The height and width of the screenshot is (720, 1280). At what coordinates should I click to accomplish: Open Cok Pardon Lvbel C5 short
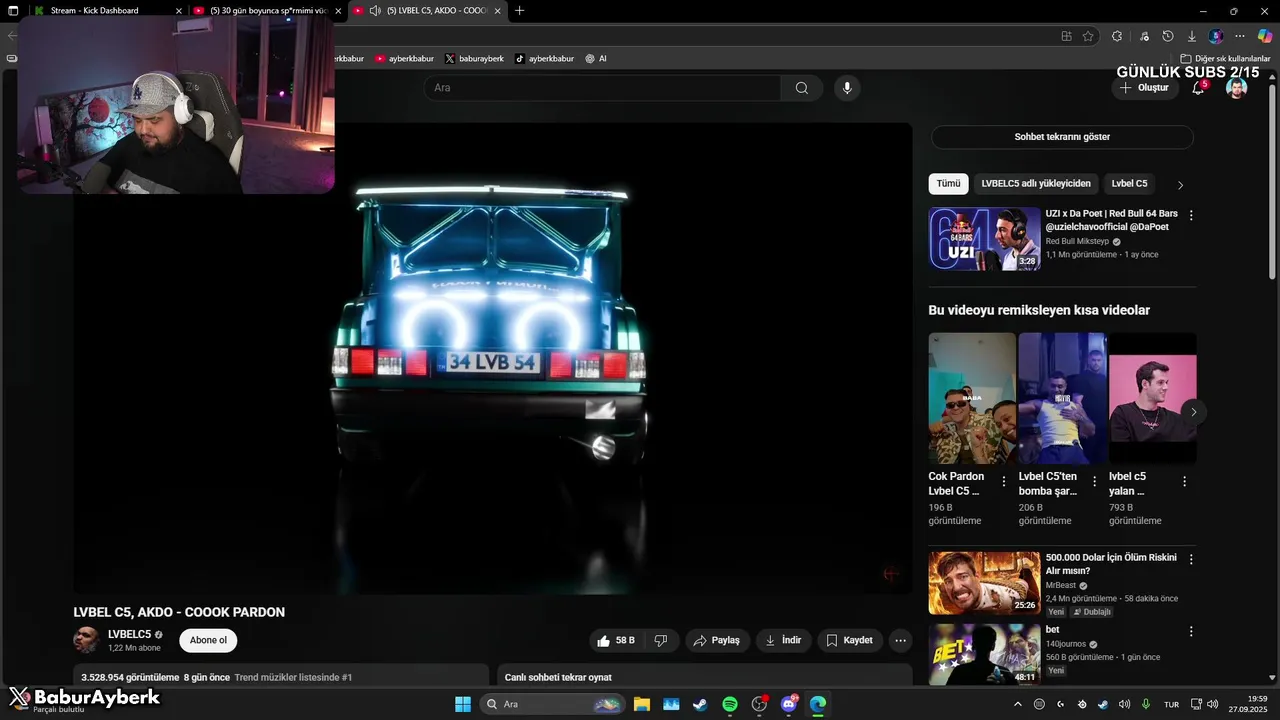point(971,398)
